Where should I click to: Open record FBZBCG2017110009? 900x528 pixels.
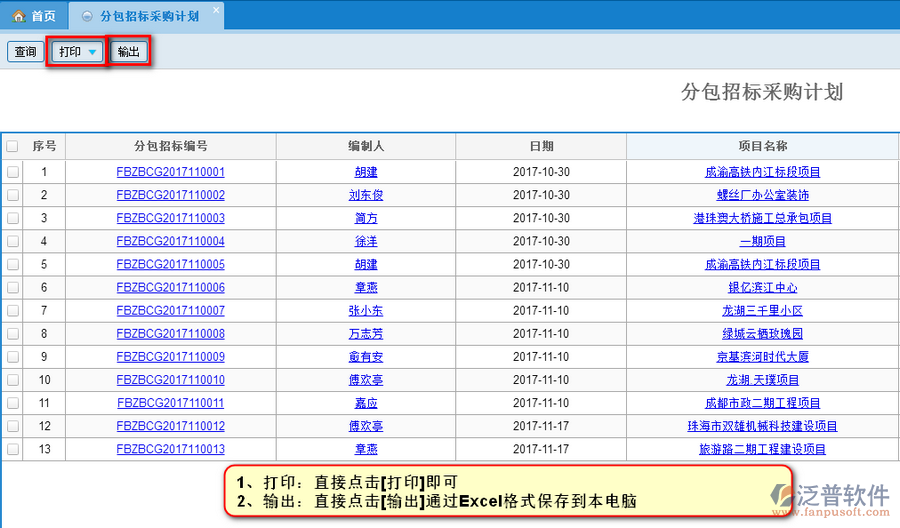170,357
